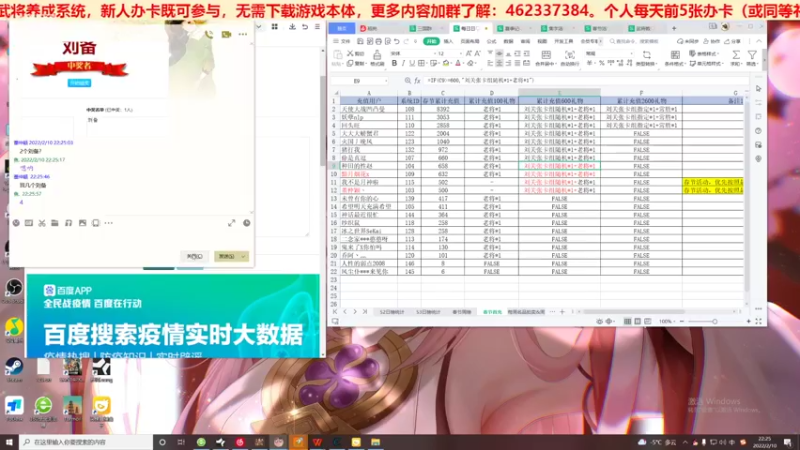800x450 pixels.
Task: Insert picture via chat toolbar image icon
Action: tap(82, 223)
